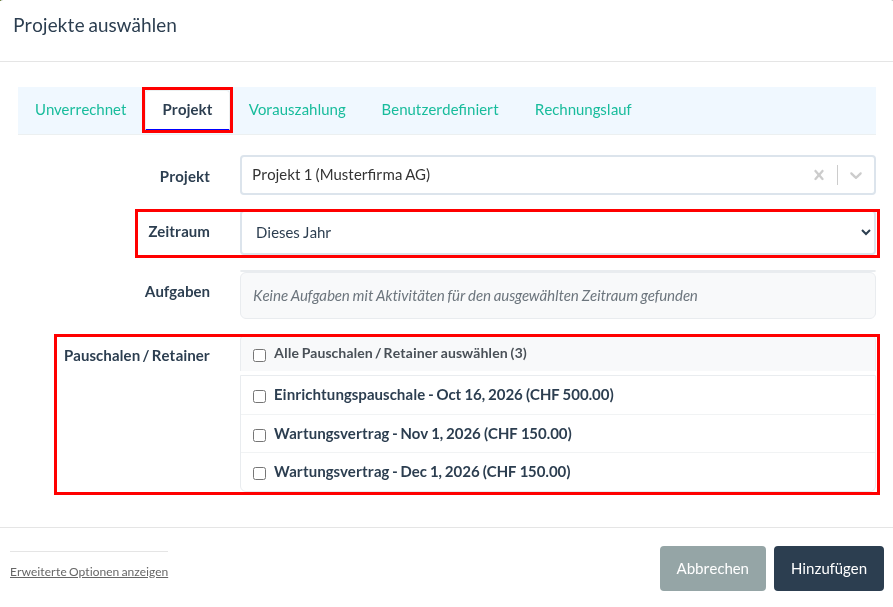Switch to the Rechnungslauf tab
Screen dimensions: 893x607
pyautogui.click(x=583, y=110)
